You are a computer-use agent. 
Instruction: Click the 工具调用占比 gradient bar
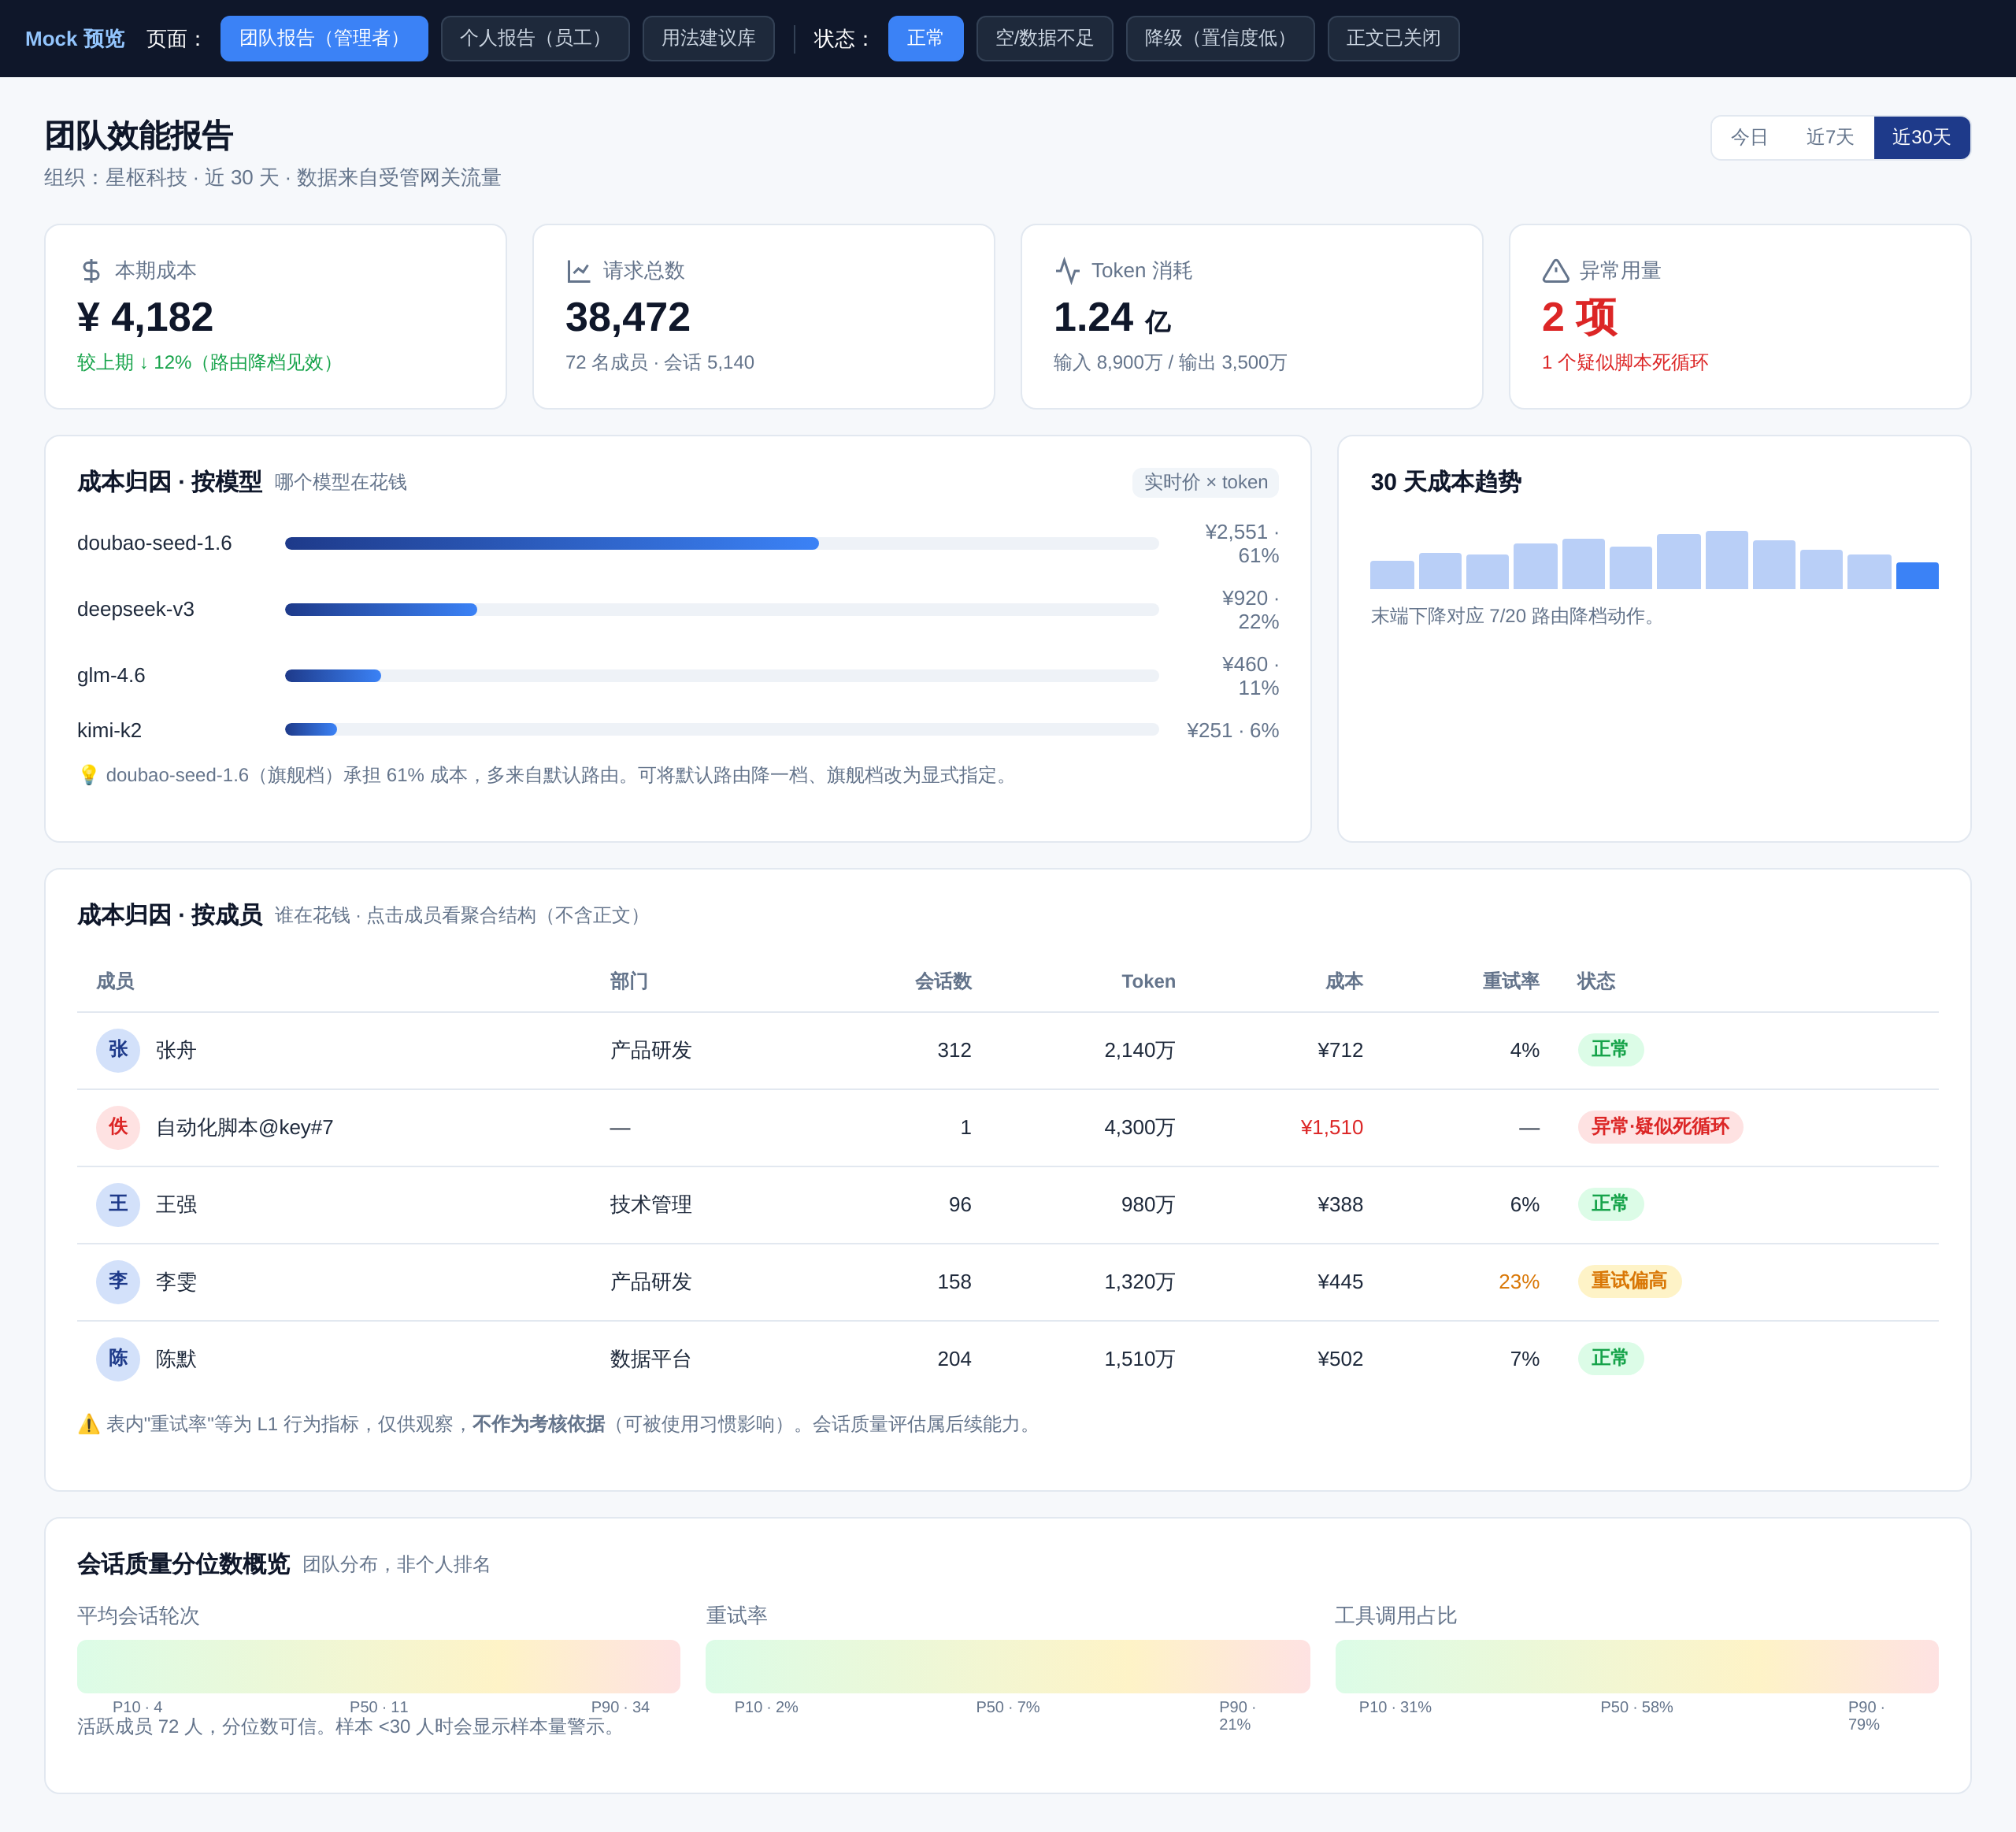pyautogui.click(x=1636, y=1666)
